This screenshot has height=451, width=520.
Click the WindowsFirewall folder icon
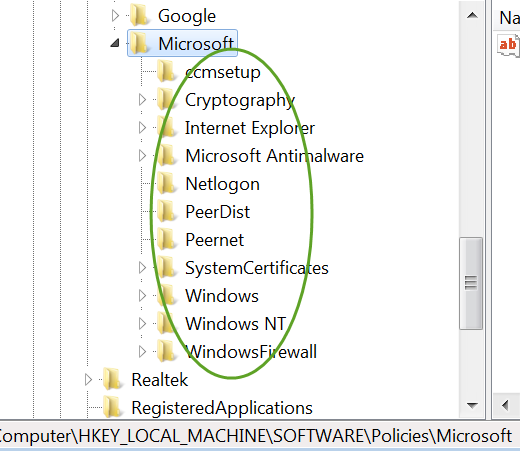[x=166, y=351]
